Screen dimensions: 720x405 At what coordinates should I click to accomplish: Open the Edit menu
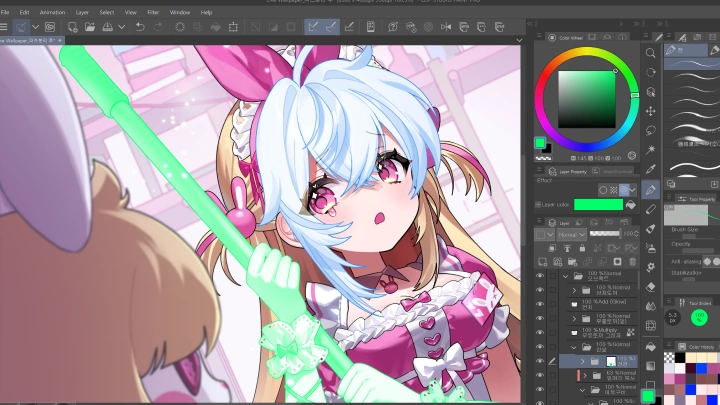[24, 12]
